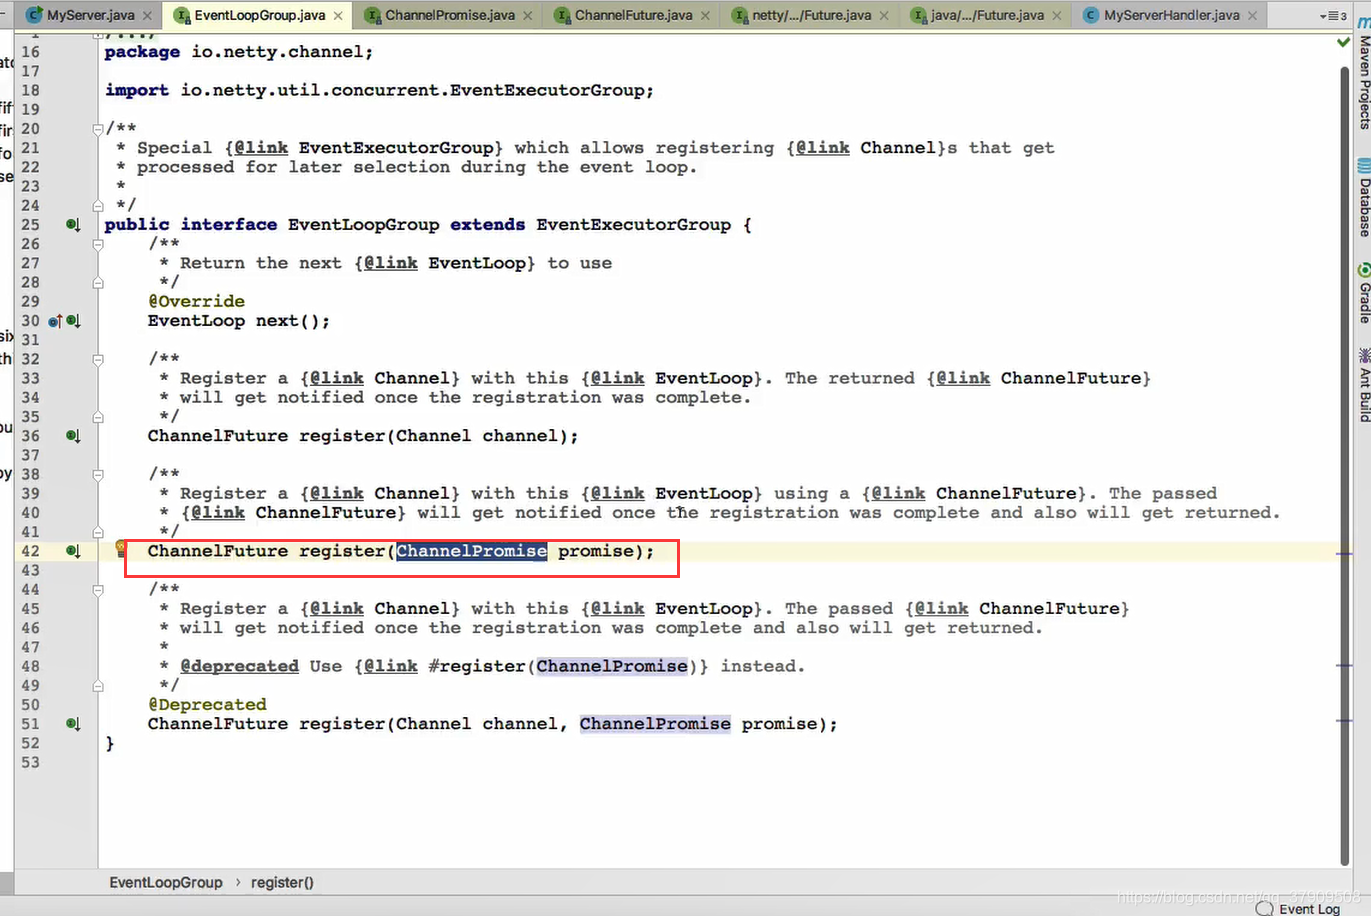The image size is (1371, 916).
Task: Click the implementation gutter icon on line 51
Action: pyautogui.click(x=73, y=724)
